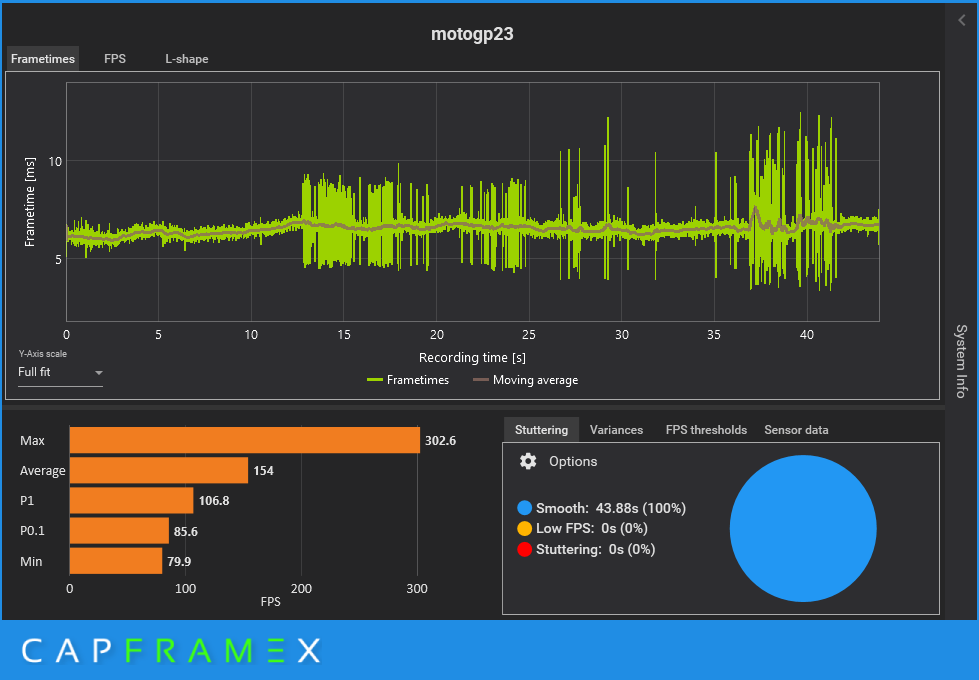Screen dimensions: 979x680
Task: Toggle the Moving average legend entry
Action: [525, 380]
